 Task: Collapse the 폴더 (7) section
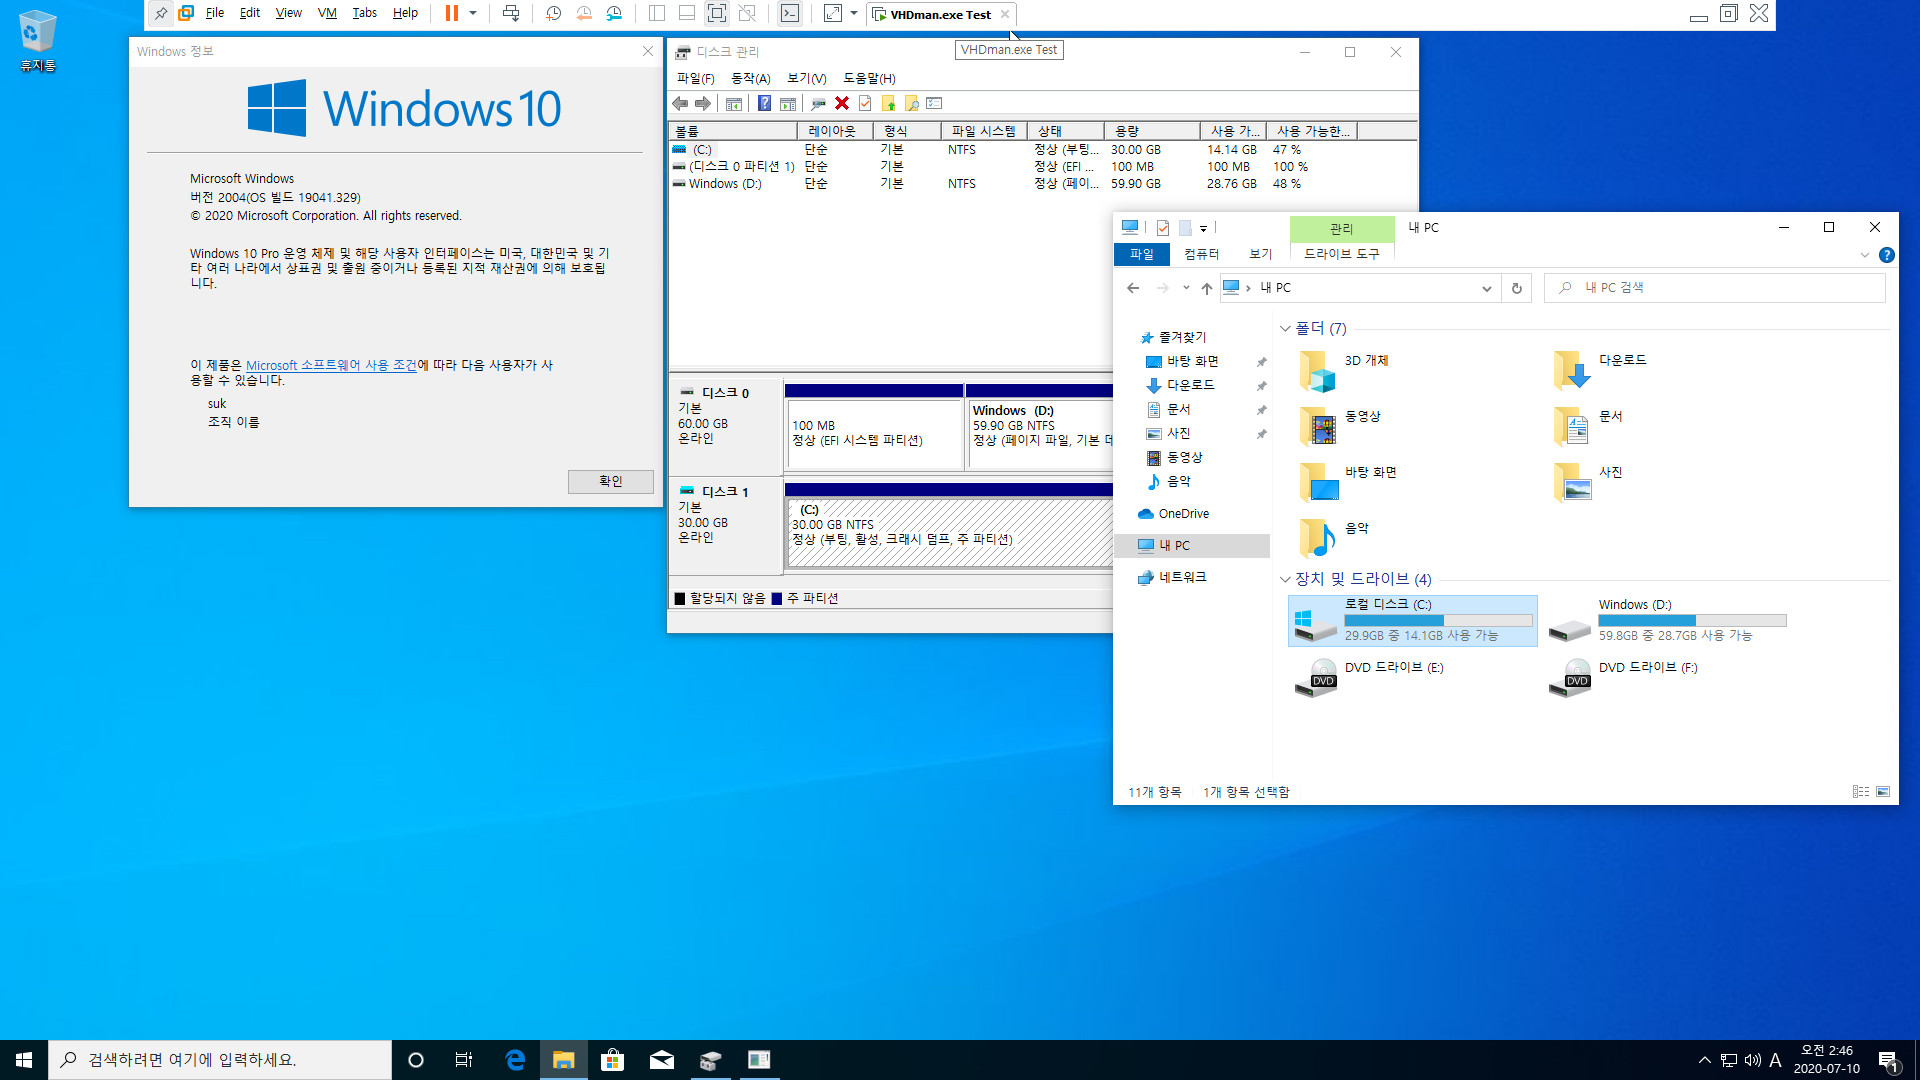1285,329
